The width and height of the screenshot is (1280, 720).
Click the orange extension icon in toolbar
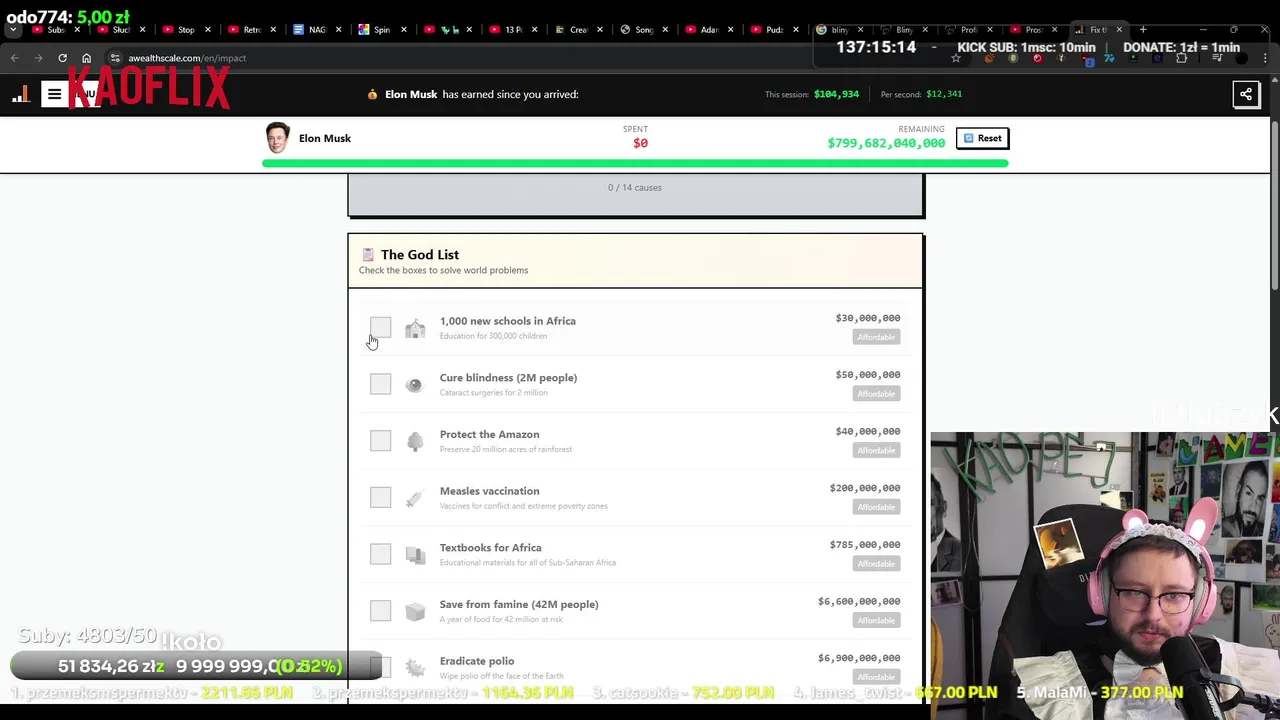click(x=988, y=58)
